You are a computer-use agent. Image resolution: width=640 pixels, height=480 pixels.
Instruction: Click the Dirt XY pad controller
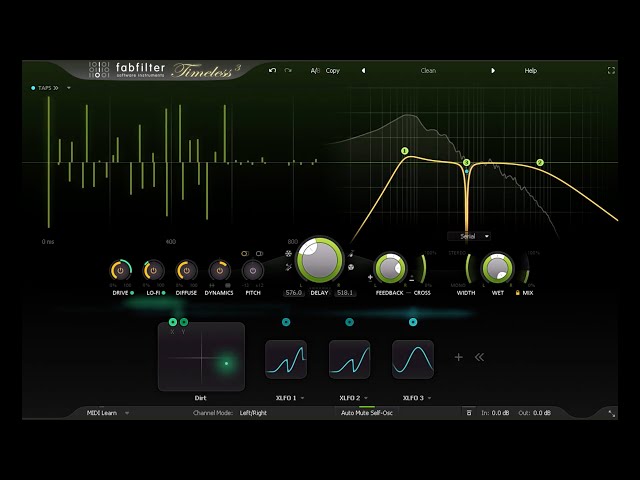click(201, 357)
